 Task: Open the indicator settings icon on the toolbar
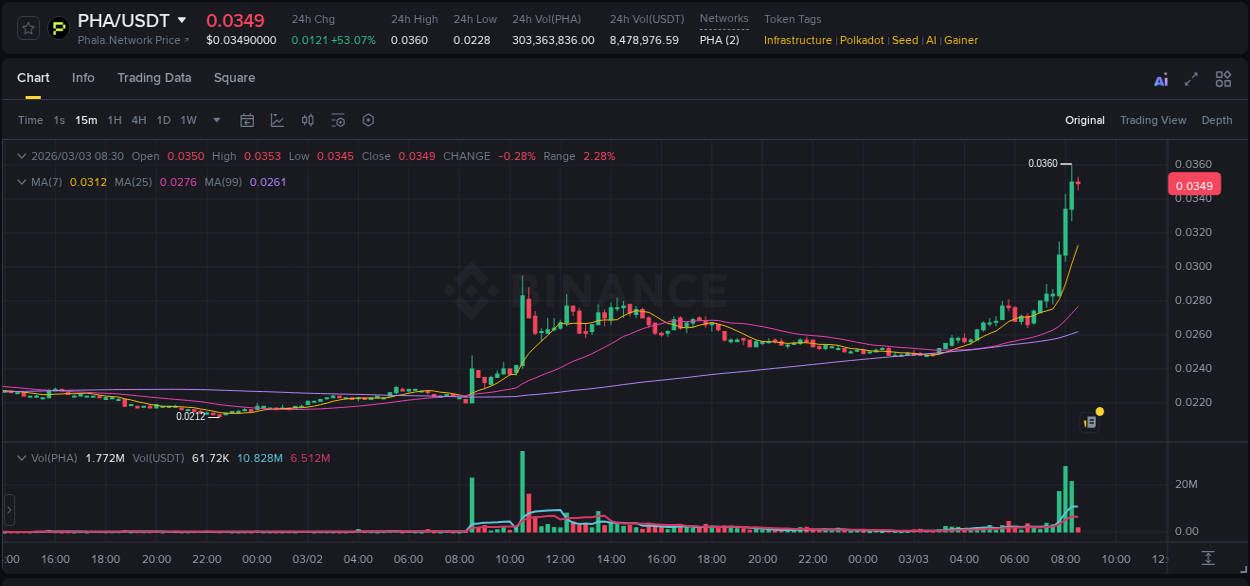click(x=338, y=120)
